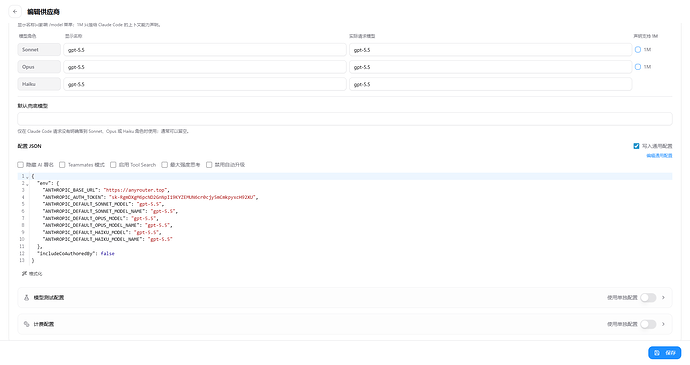
Task: Click the 保存 button
Action: (664, 353)
